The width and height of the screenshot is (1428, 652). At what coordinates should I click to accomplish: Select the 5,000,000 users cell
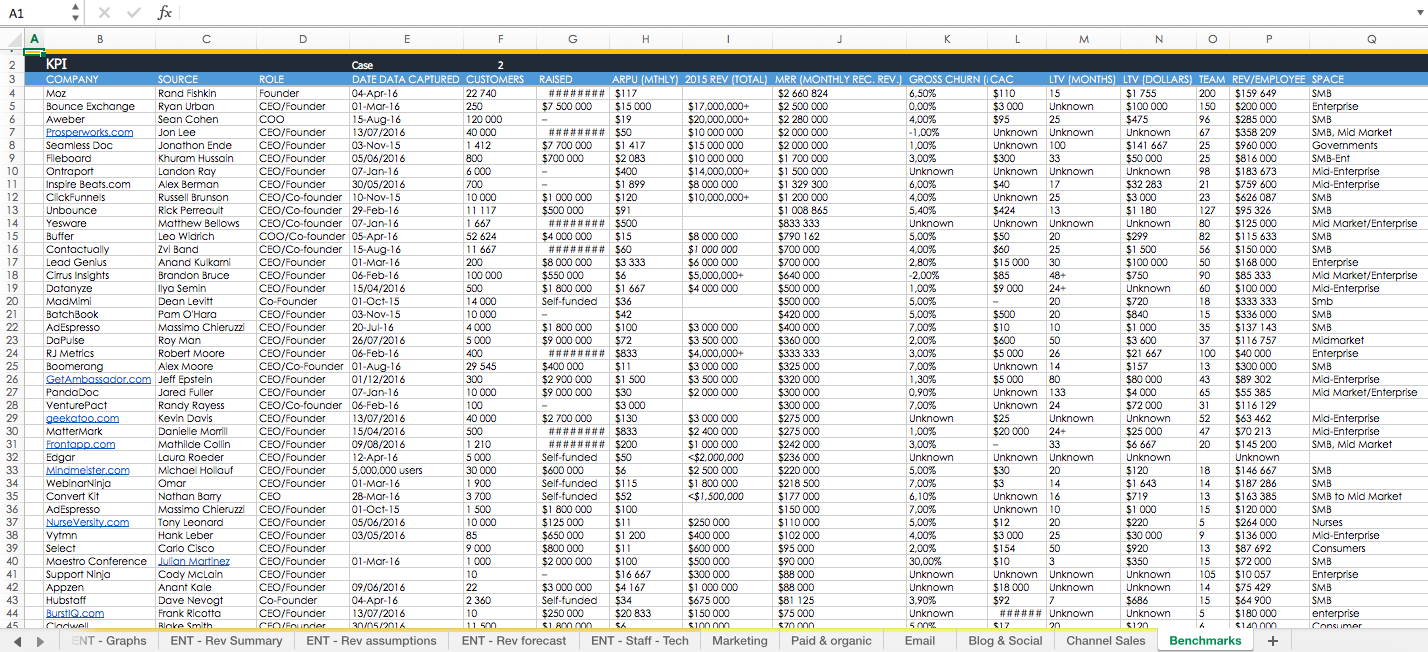click(406, 470)
